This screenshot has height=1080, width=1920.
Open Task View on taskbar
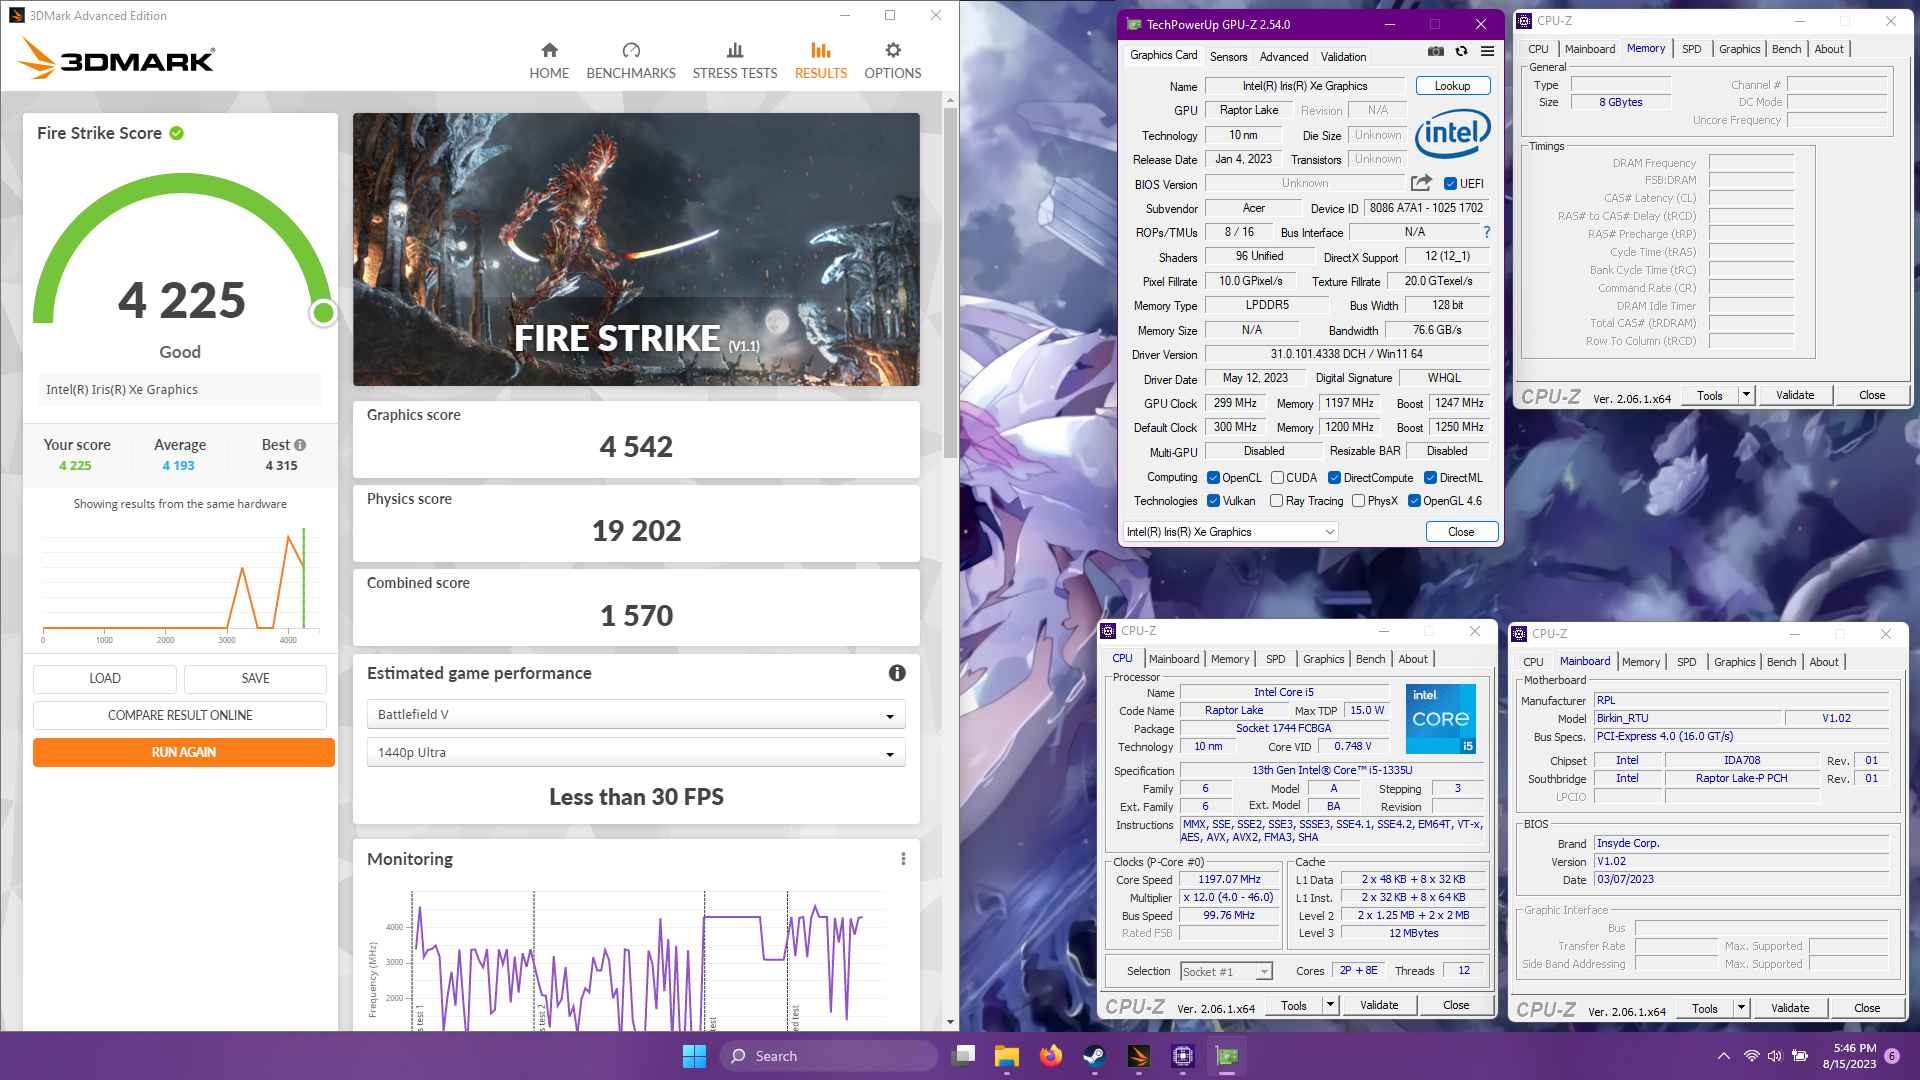click(x=964, y=1056)
